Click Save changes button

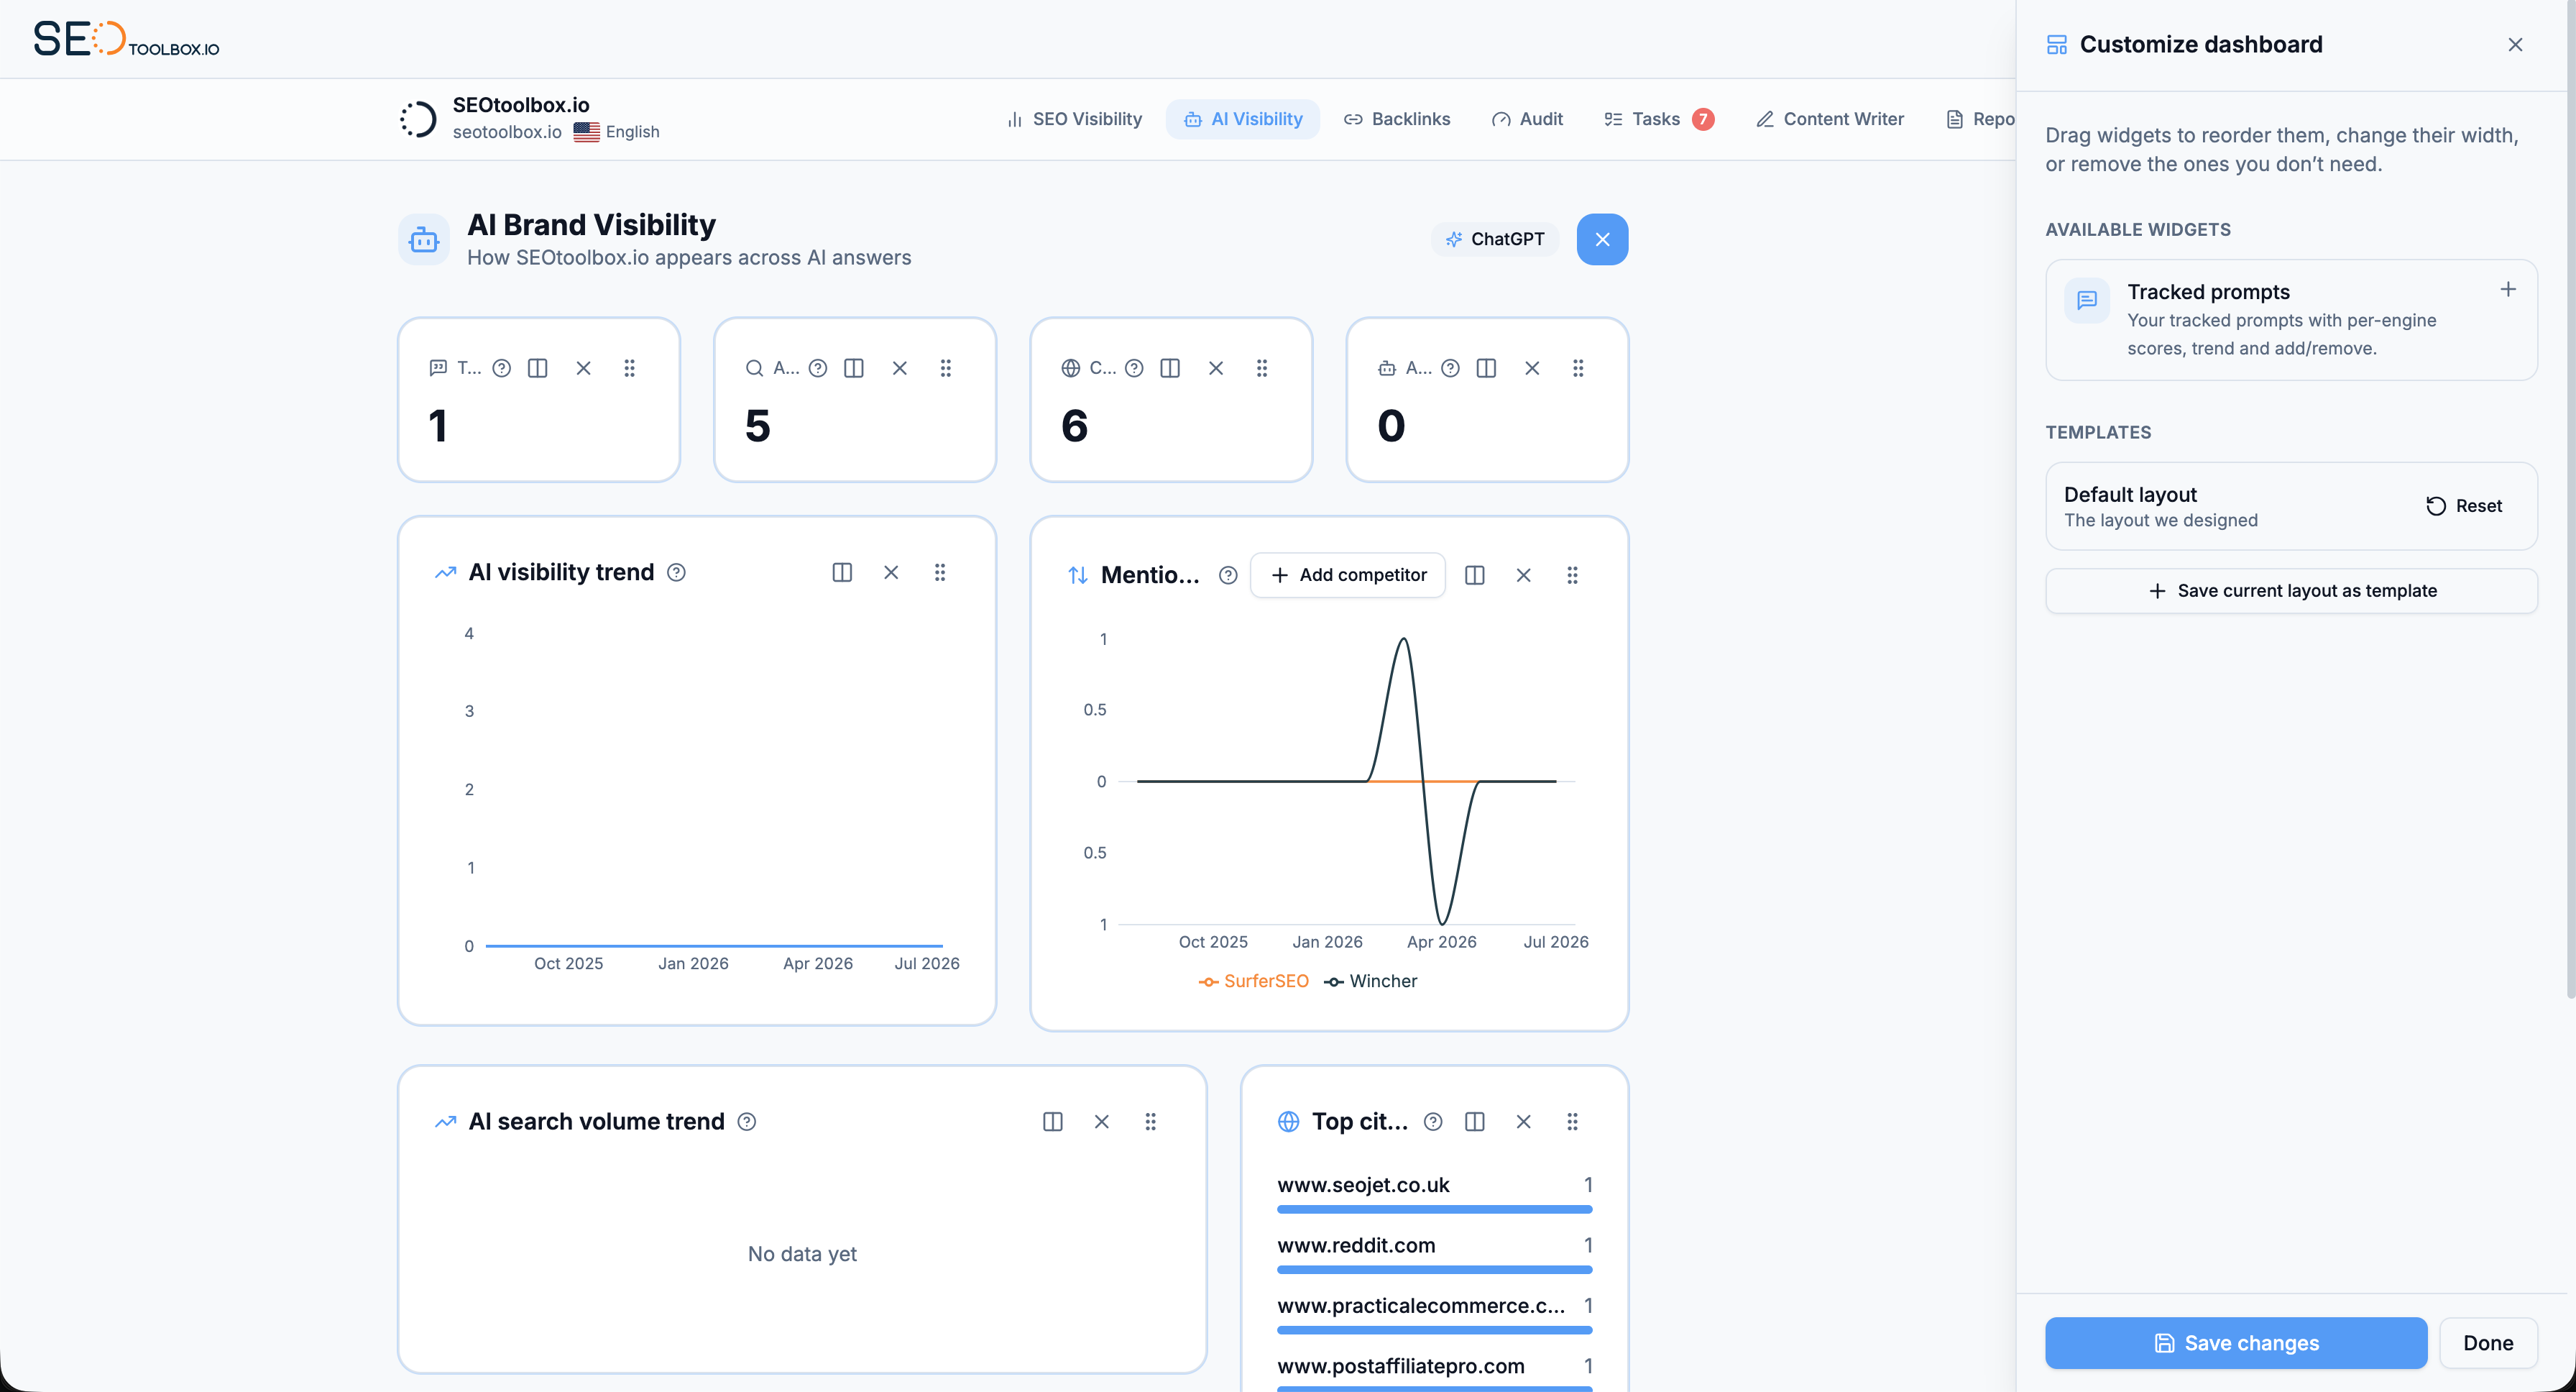(2236, 1343)
